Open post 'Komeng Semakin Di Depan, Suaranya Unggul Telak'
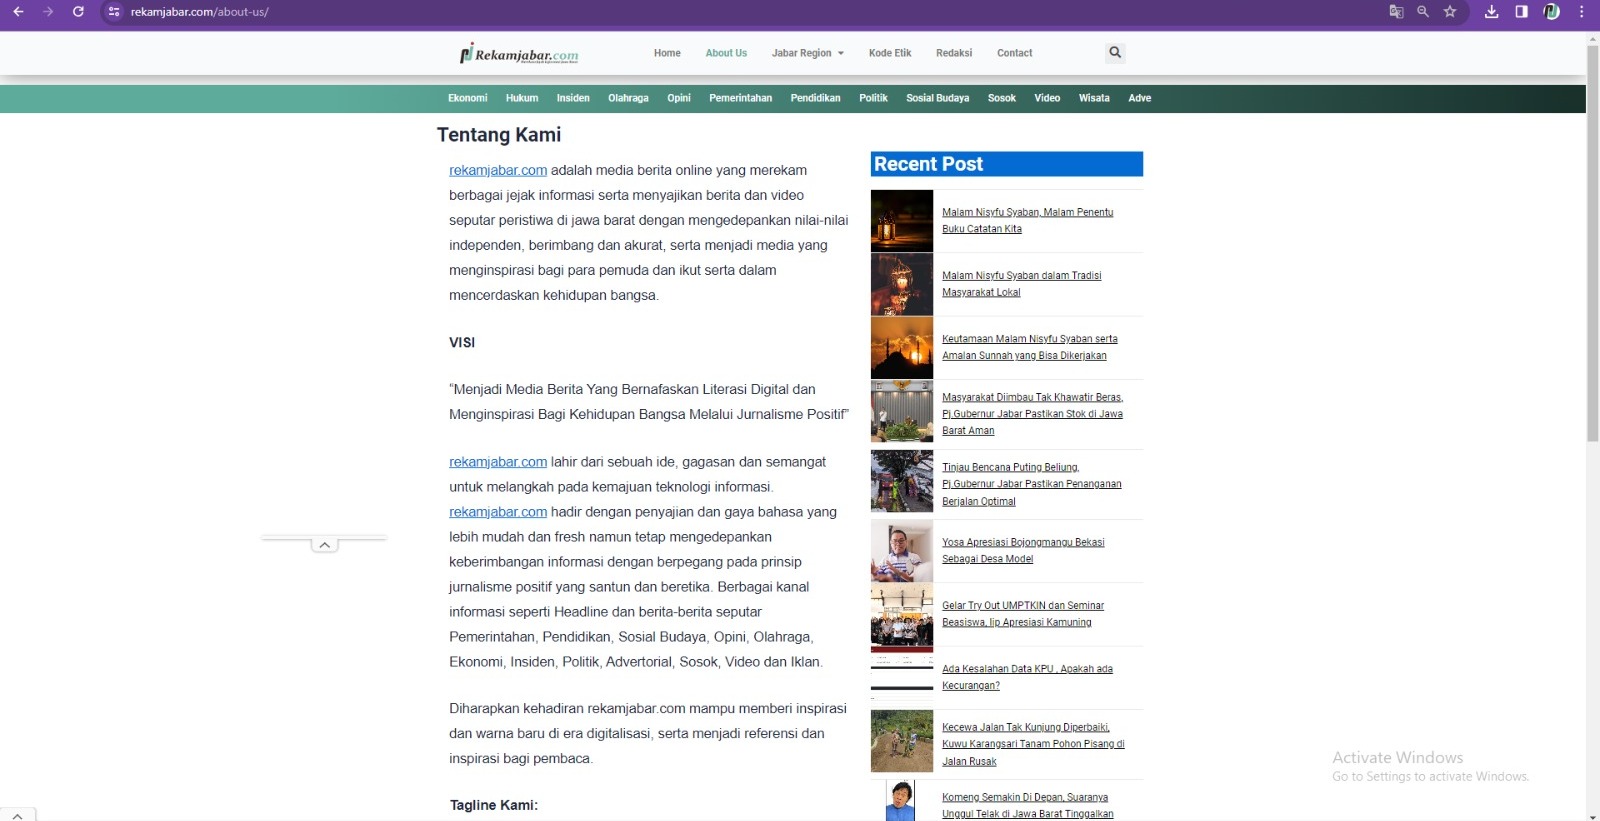 1027,805
